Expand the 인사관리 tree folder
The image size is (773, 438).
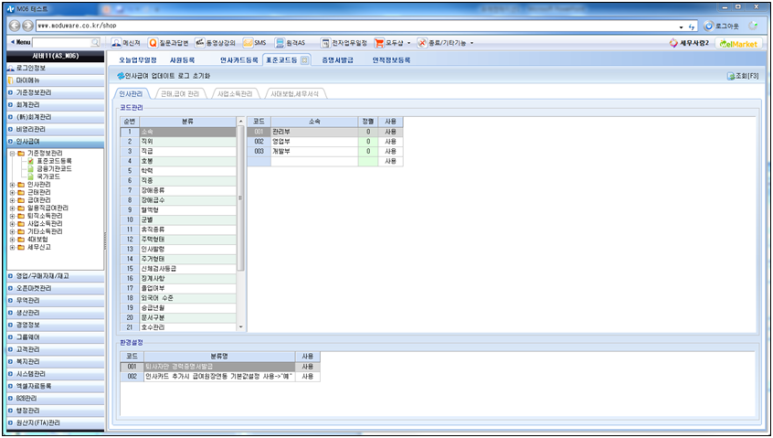click(12, 184)
